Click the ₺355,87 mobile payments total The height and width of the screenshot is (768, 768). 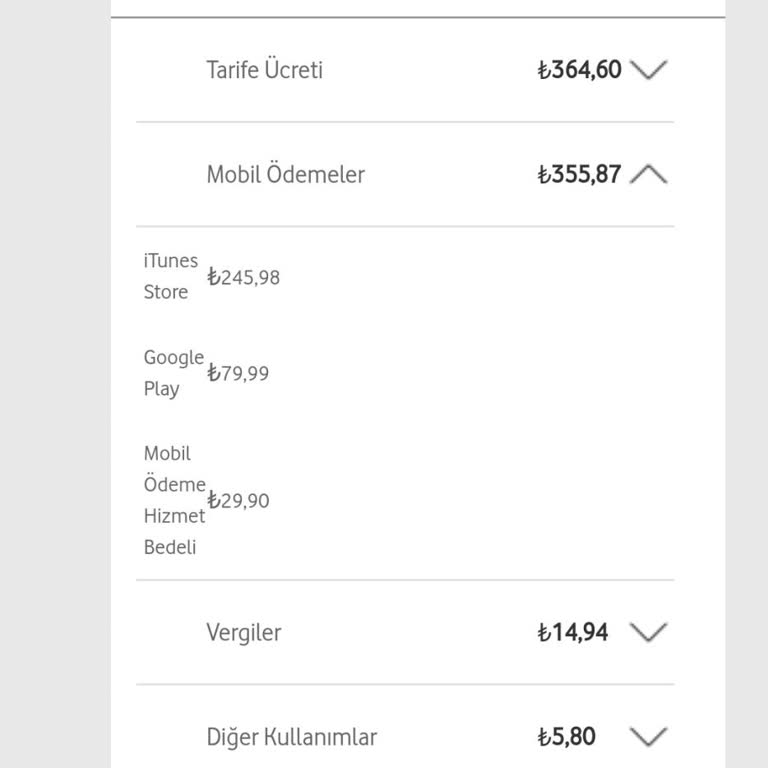[579, 174]
